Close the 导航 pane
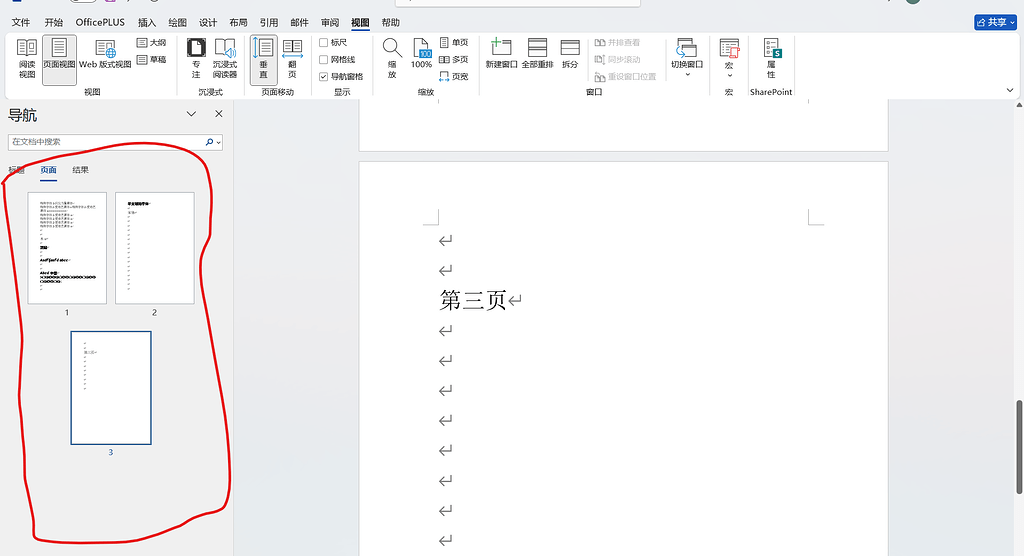The image size is (1024, 556). coord(219,114)
